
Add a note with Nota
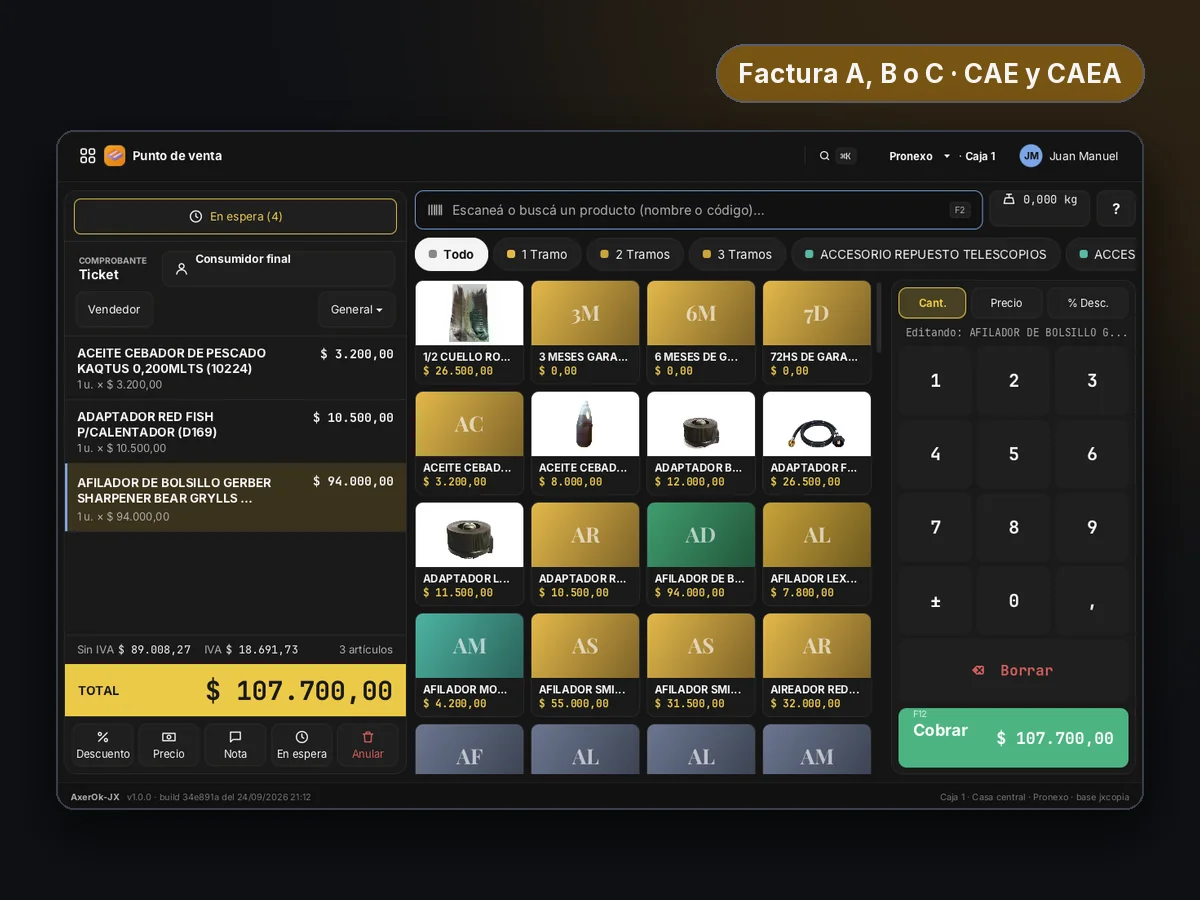[x=235, y=745]
